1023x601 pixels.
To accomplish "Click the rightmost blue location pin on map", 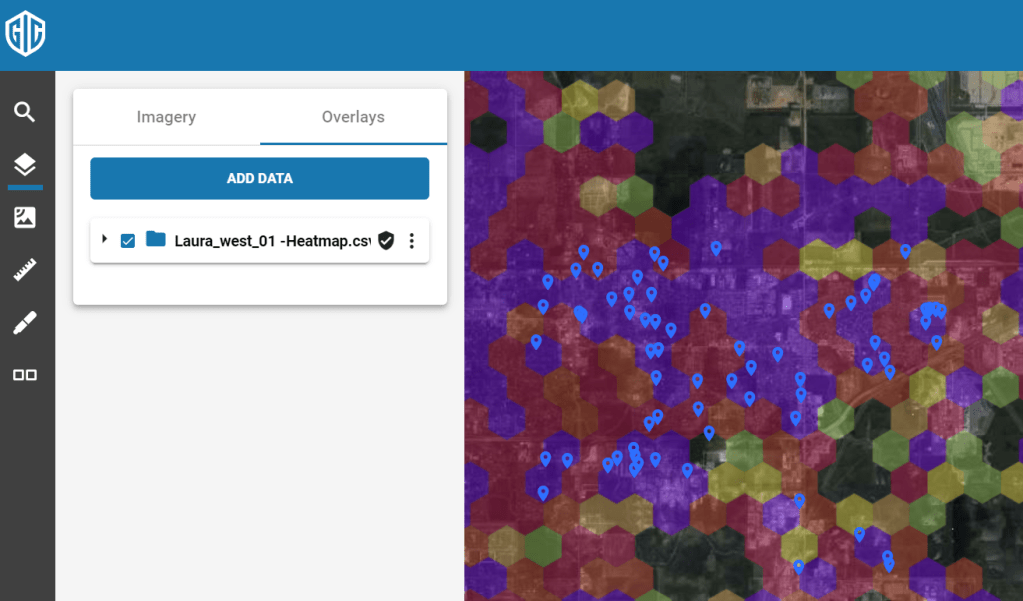I will tap(940, 310).
